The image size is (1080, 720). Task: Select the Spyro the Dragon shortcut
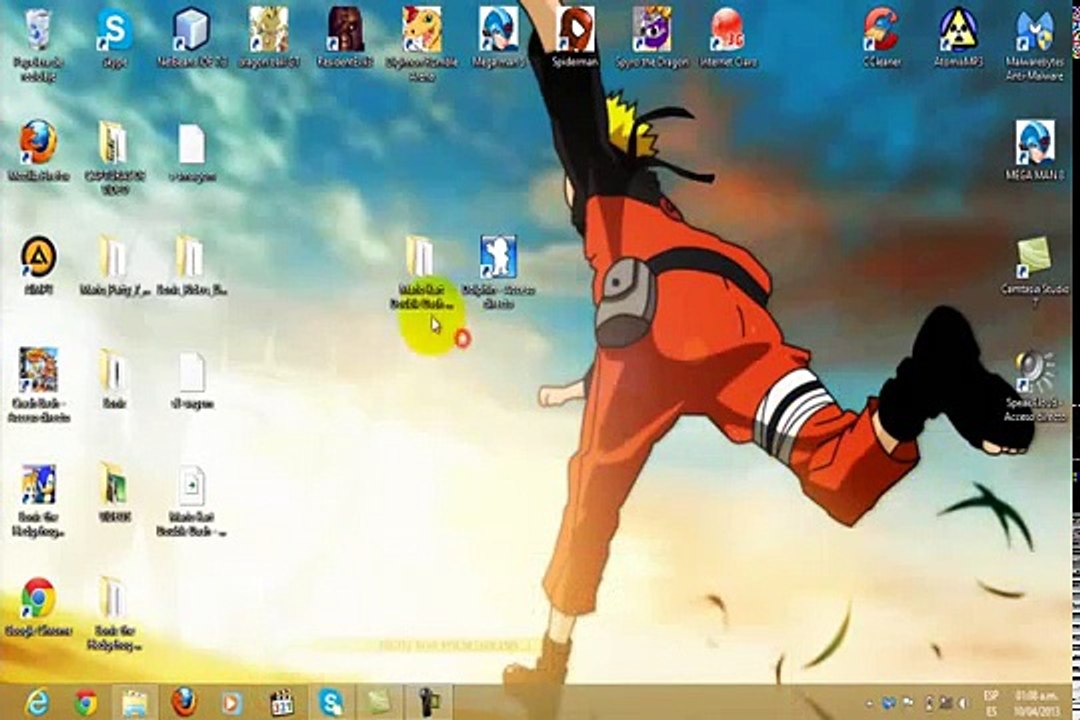(651, 38)
